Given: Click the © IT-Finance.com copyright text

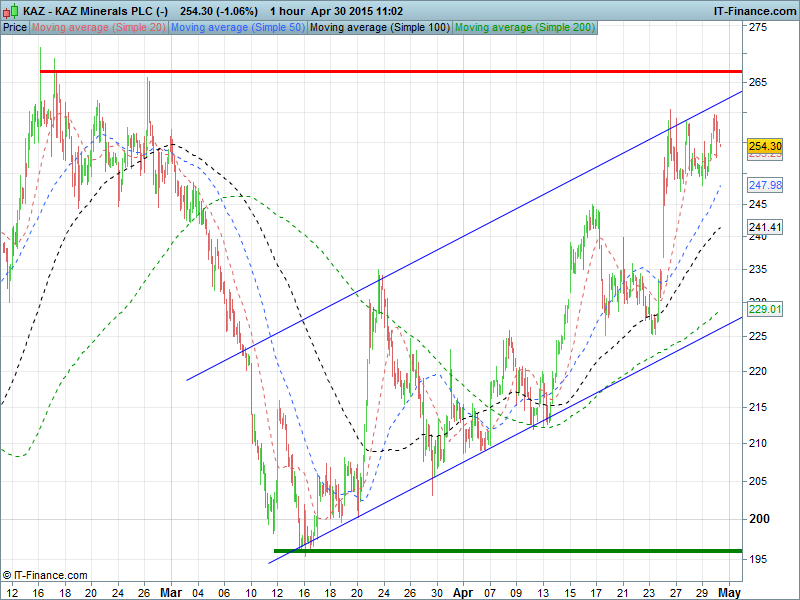Looking at the screenshot, I should [x=46, y=575].
